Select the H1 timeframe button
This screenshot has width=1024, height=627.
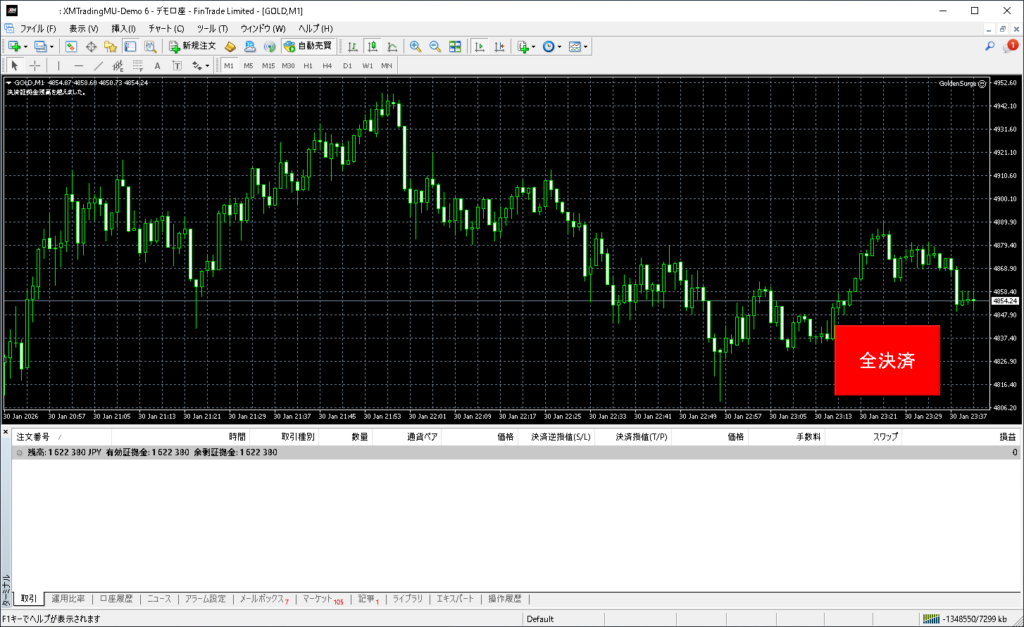click(x=308, y=65)
